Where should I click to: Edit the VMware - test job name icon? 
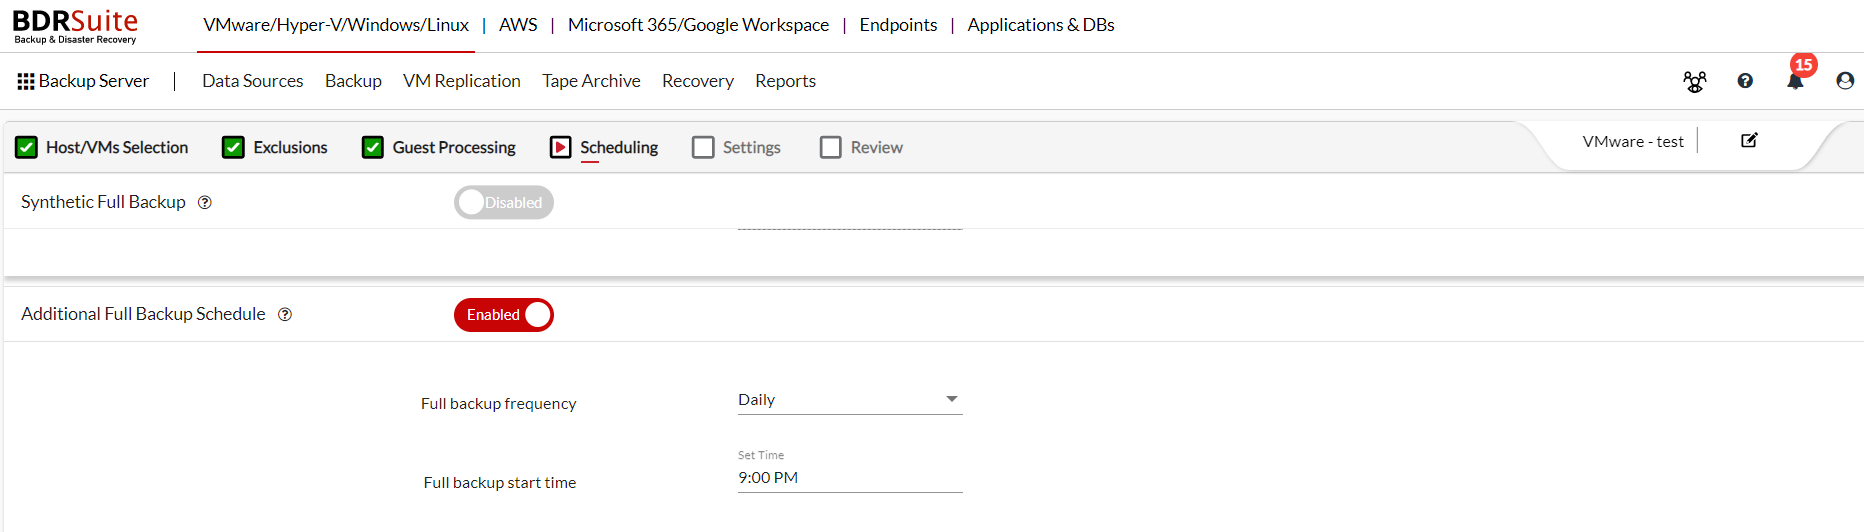(1749, 141)
